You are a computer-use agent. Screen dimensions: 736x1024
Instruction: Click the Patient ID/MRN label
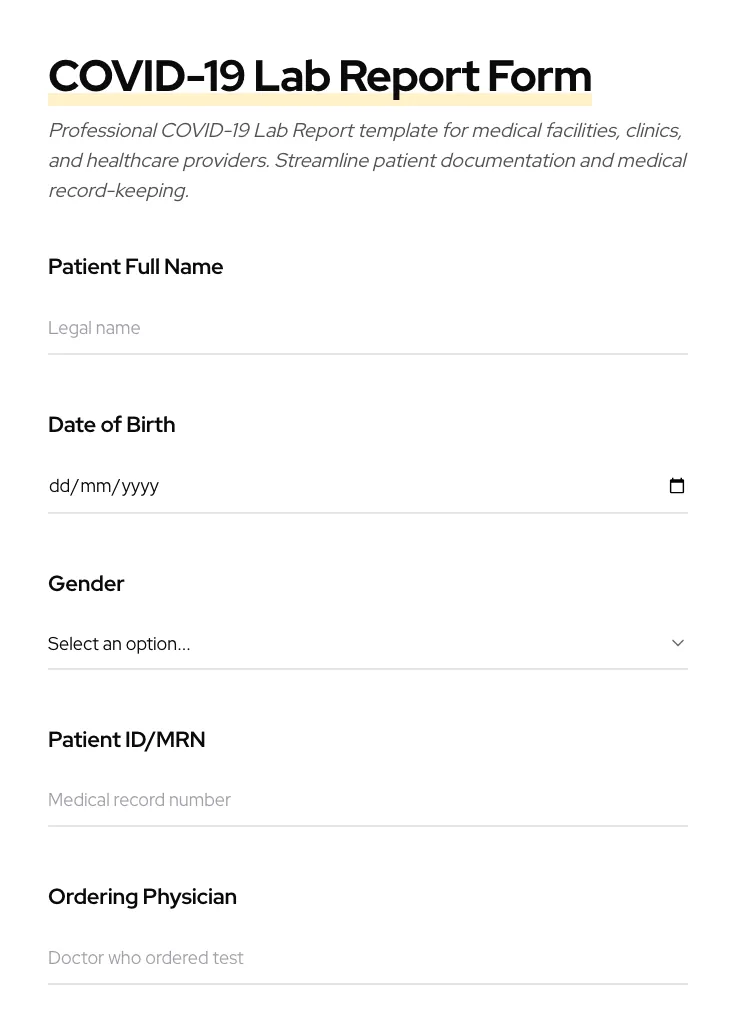coord(126,739)
